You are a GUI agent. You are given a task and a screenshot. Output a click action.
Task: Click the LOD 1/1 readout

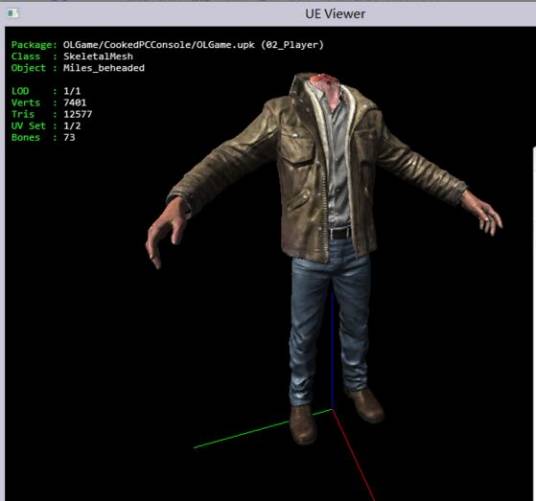pyautogui.click(x=72, y=91)
